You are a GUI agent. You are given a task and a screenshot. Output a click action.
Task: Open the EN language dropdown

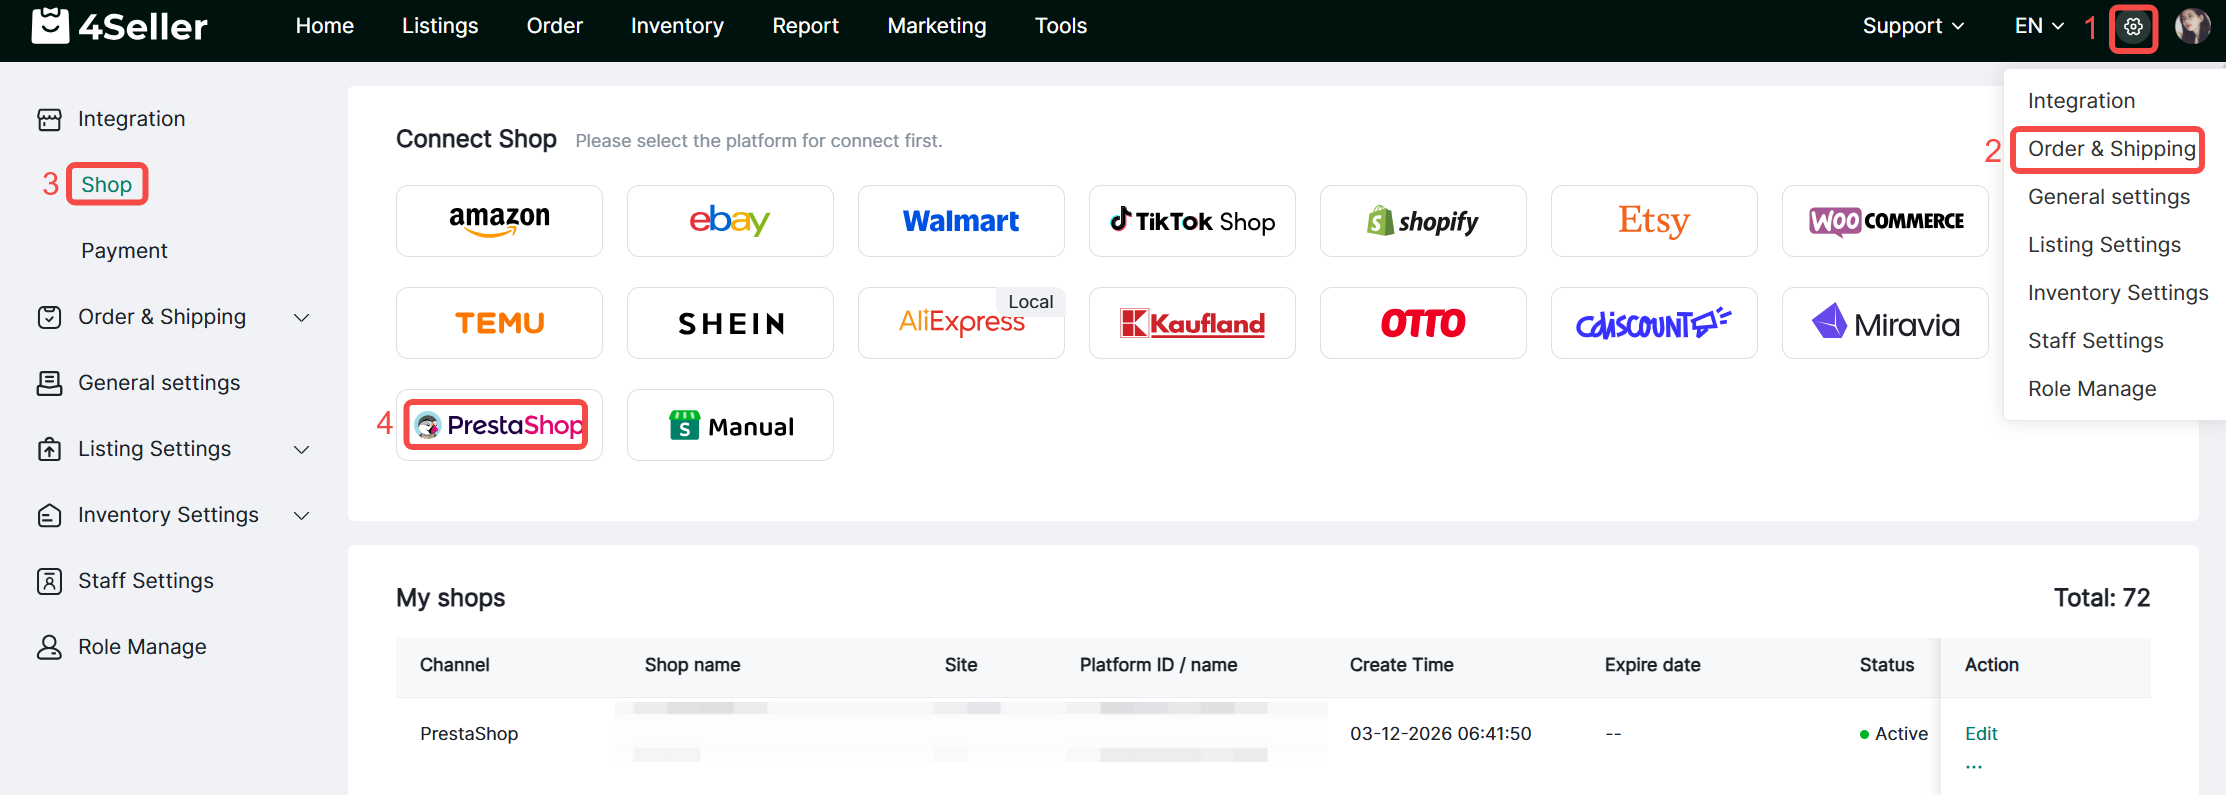tap(2038, 26)
